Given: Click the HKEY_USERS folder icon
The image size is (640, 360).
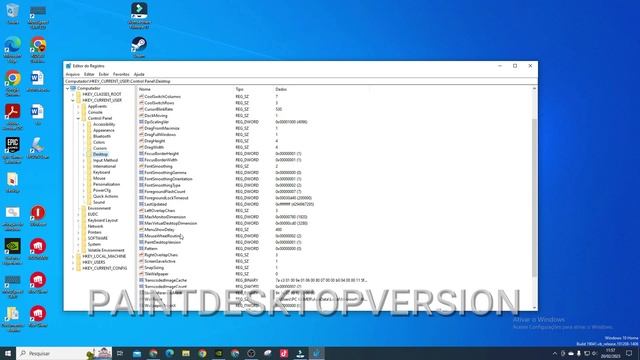Looking at the screenshot, I should click(79, 262).
